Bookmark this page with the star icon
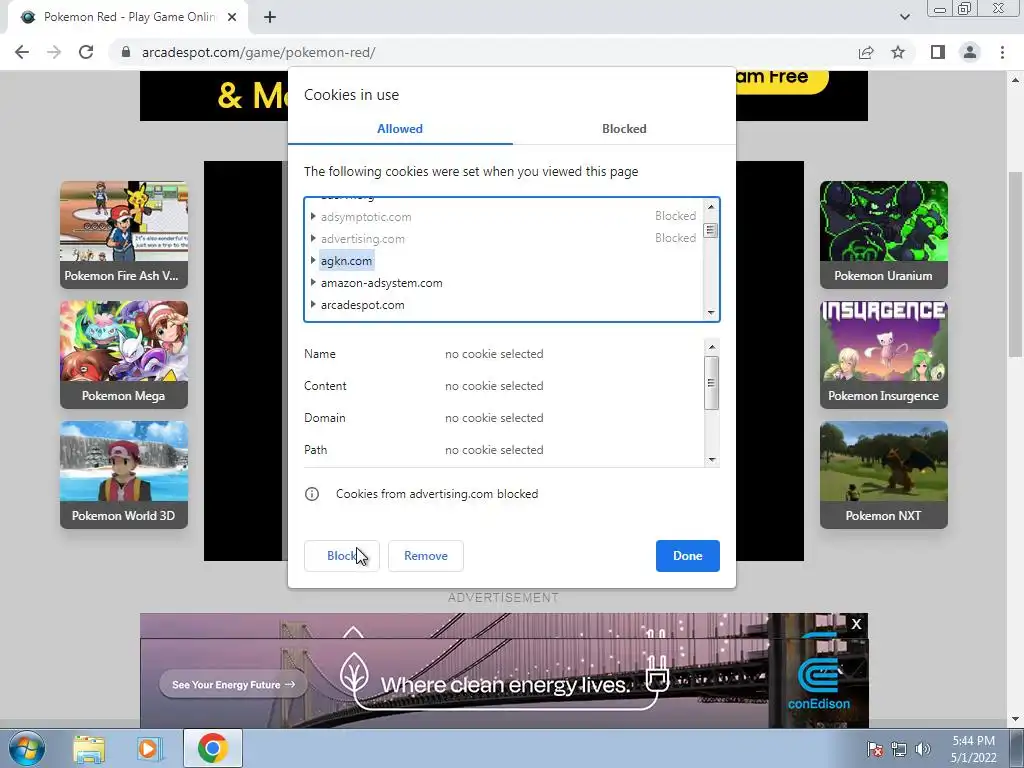 coord(898,52)
